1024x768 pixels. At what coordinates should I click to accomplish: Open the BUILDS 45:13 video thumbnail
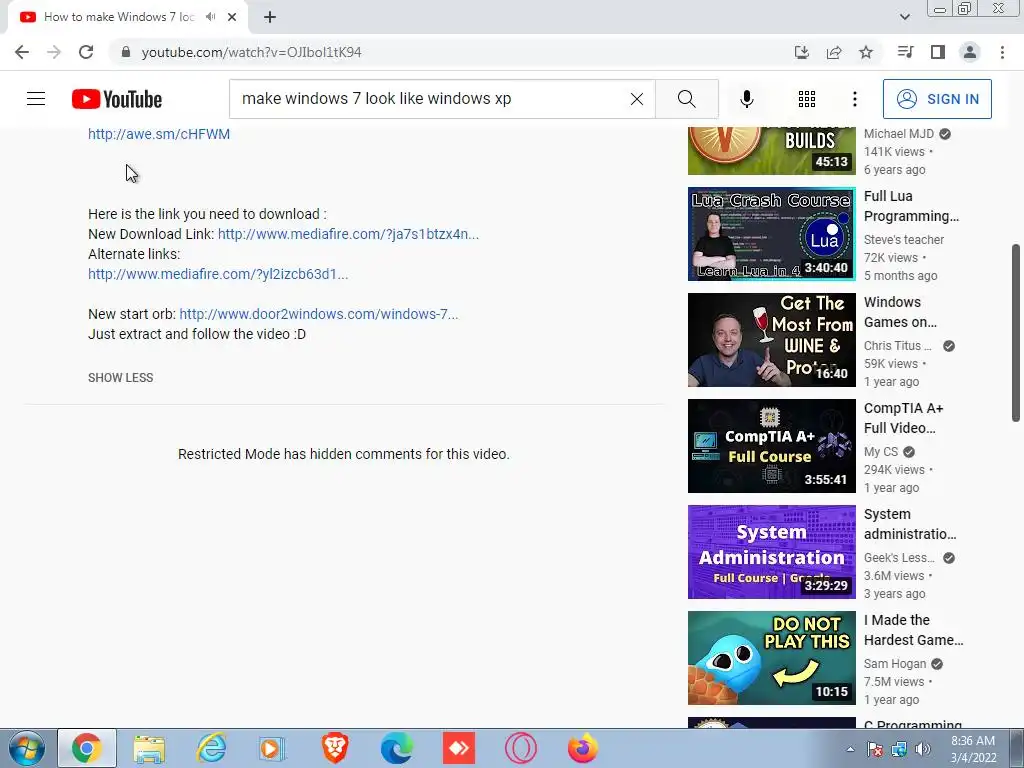click(771, 151)
